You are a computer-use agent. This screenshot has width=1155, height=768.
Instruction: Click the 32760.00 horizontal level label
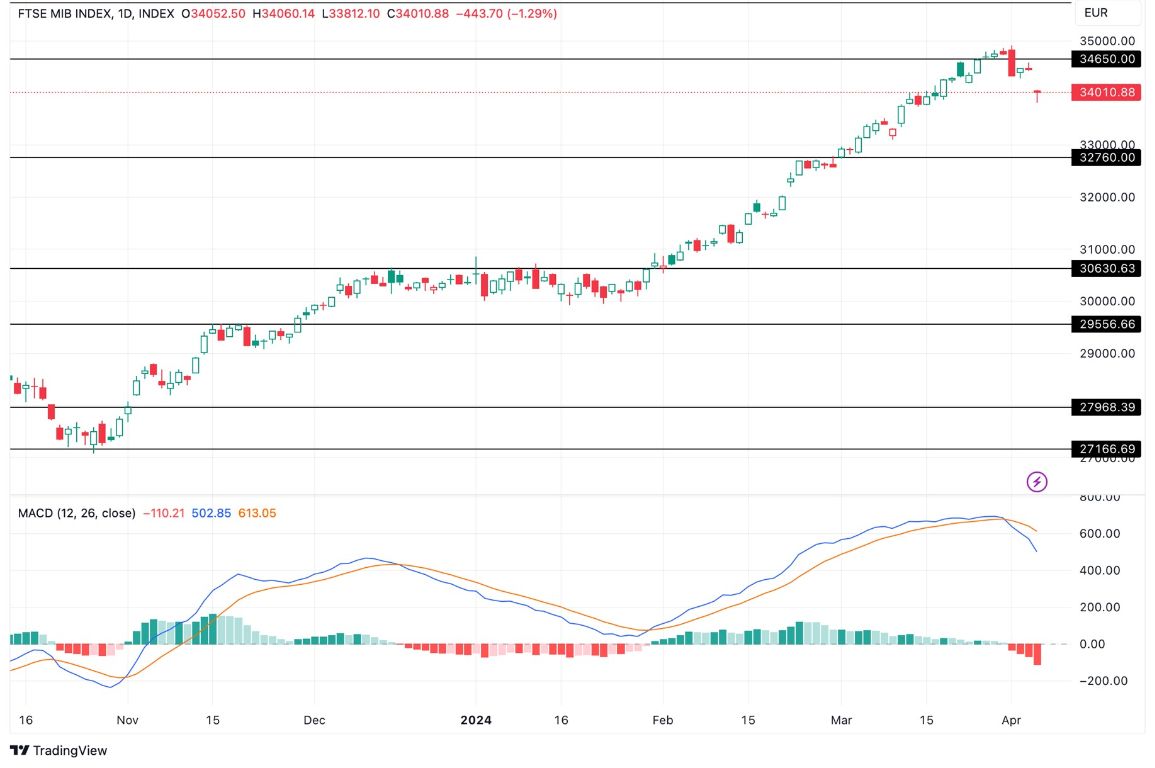(1104, 157)
